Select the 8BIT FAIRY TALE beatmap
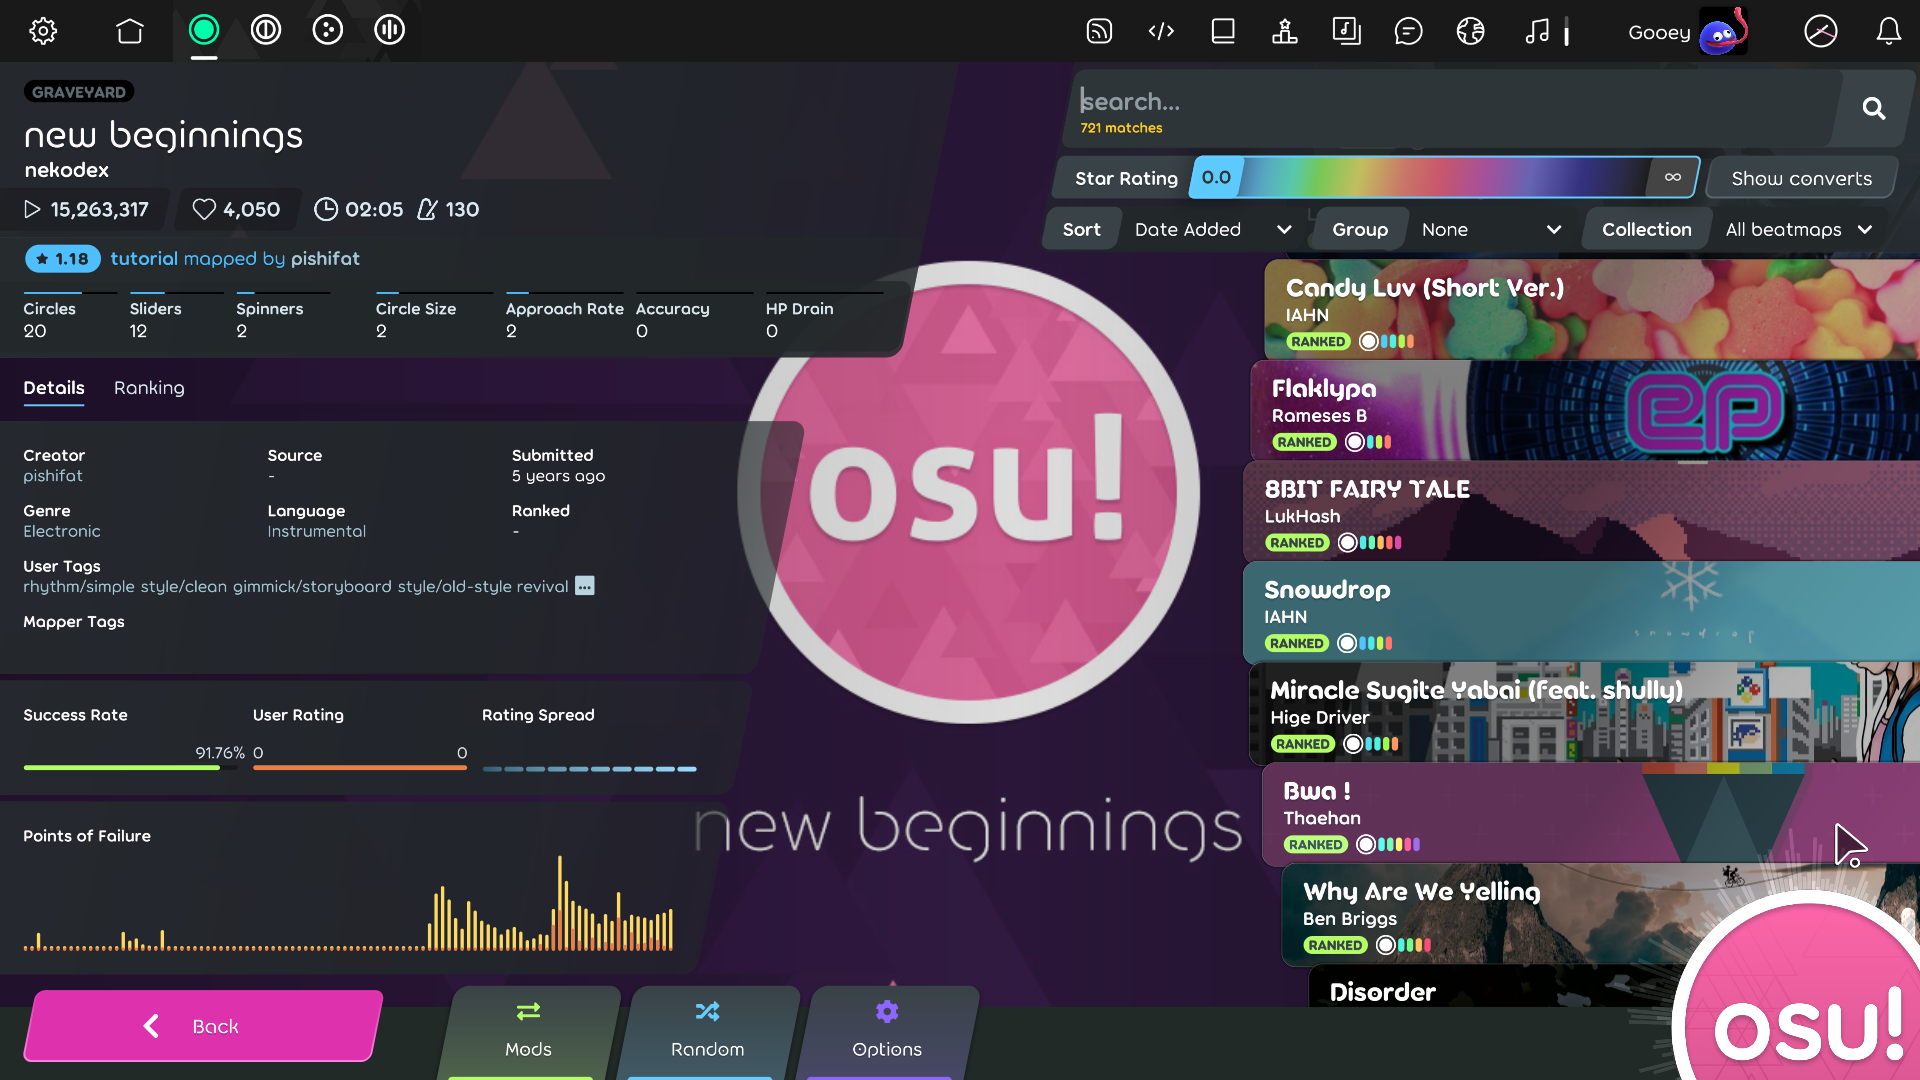Viewport: 1920px width, 1080px height. click(1581, 511)
